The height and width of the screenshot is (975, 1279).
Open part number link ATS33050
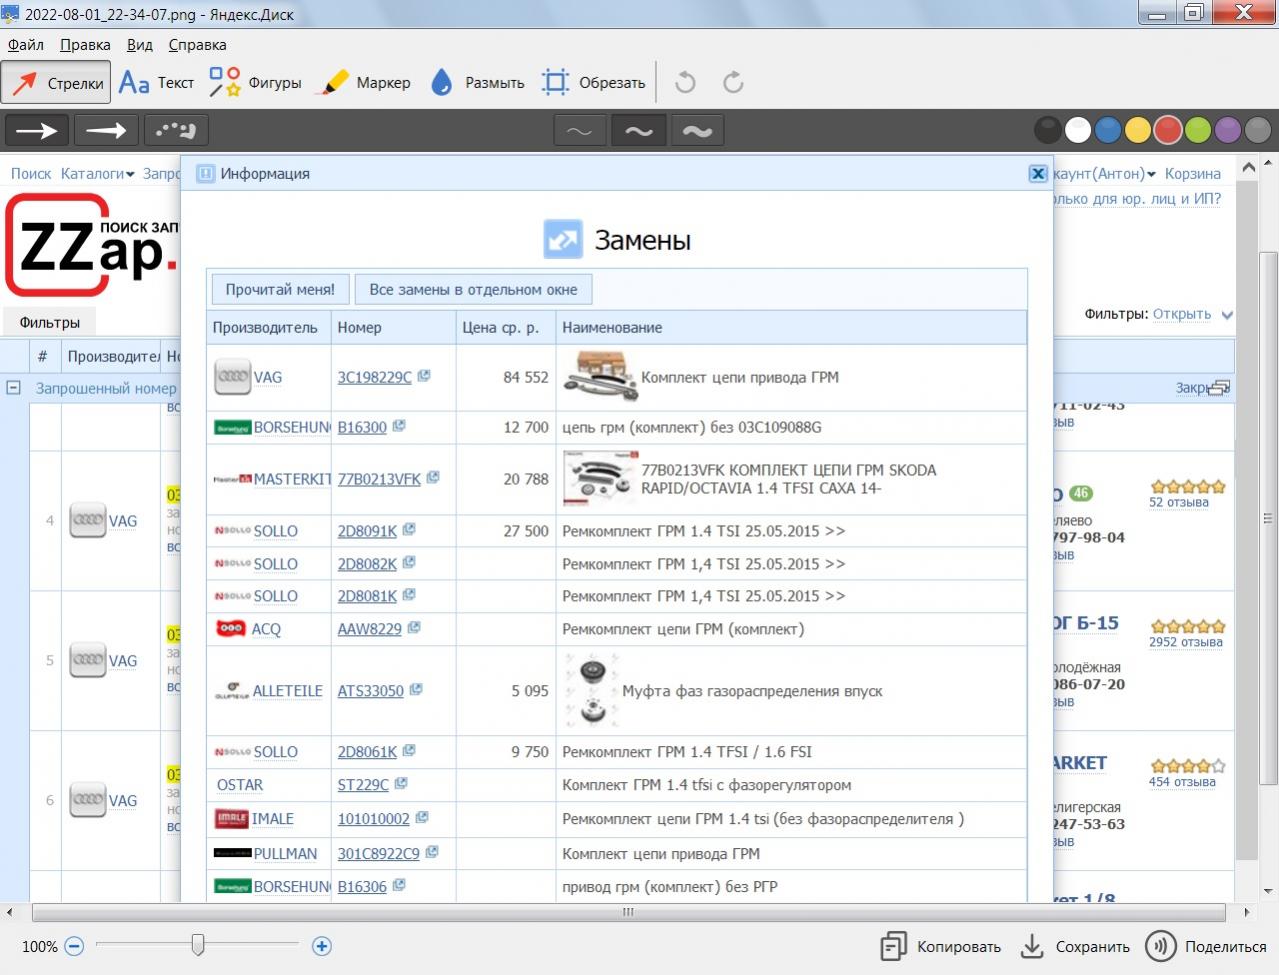click(371, 691)
